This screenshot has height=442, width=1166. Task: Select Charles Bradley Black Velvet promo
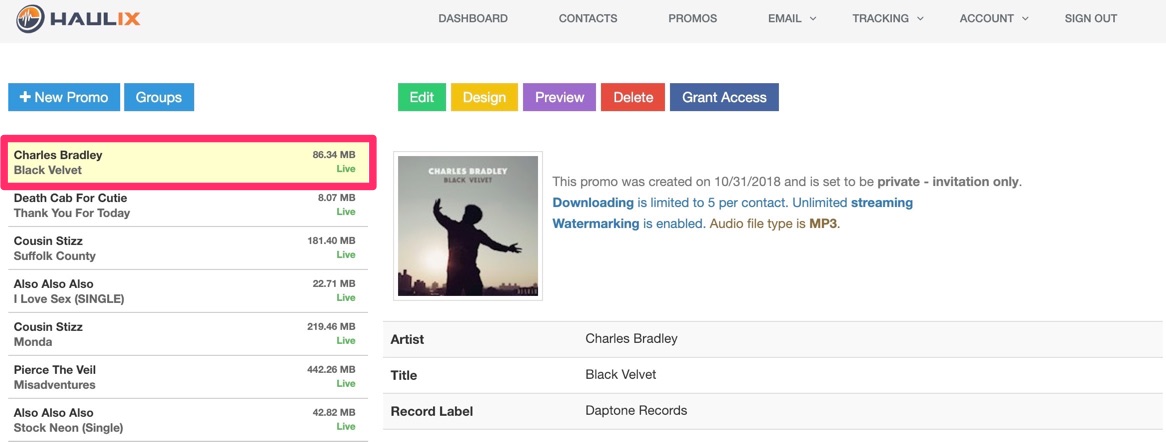(x=188, y=162)
